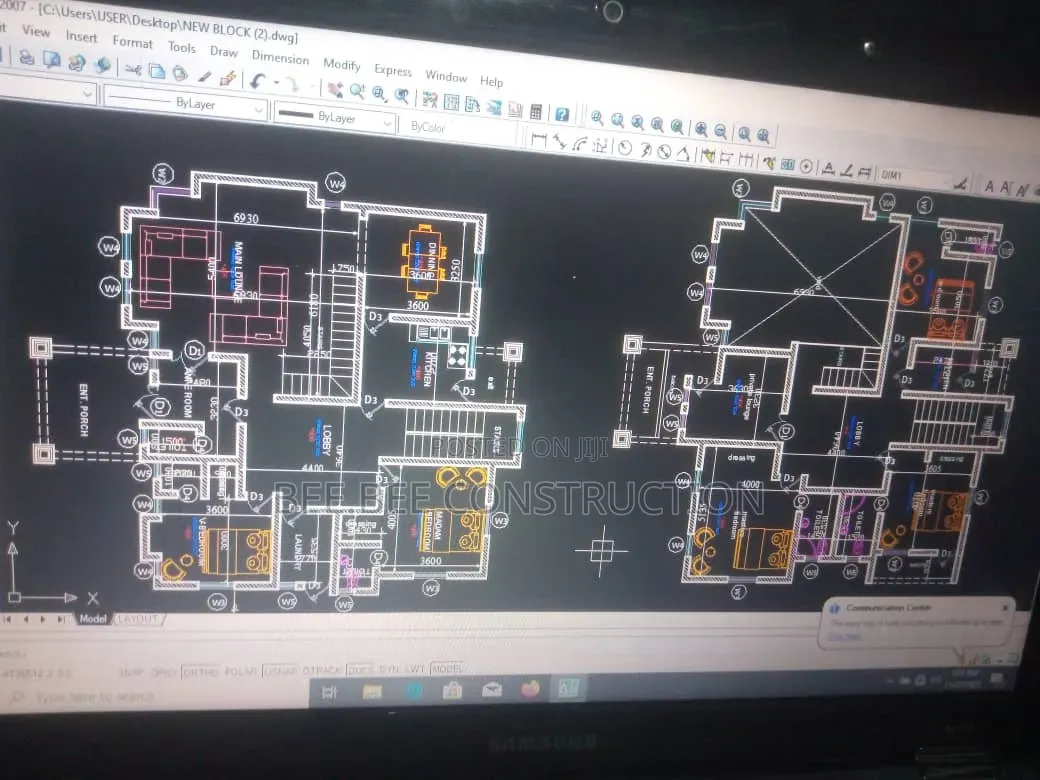Select the Pan Realtime tool
The height and width of the screenshot is (780, 1040).
pos(335,89)
